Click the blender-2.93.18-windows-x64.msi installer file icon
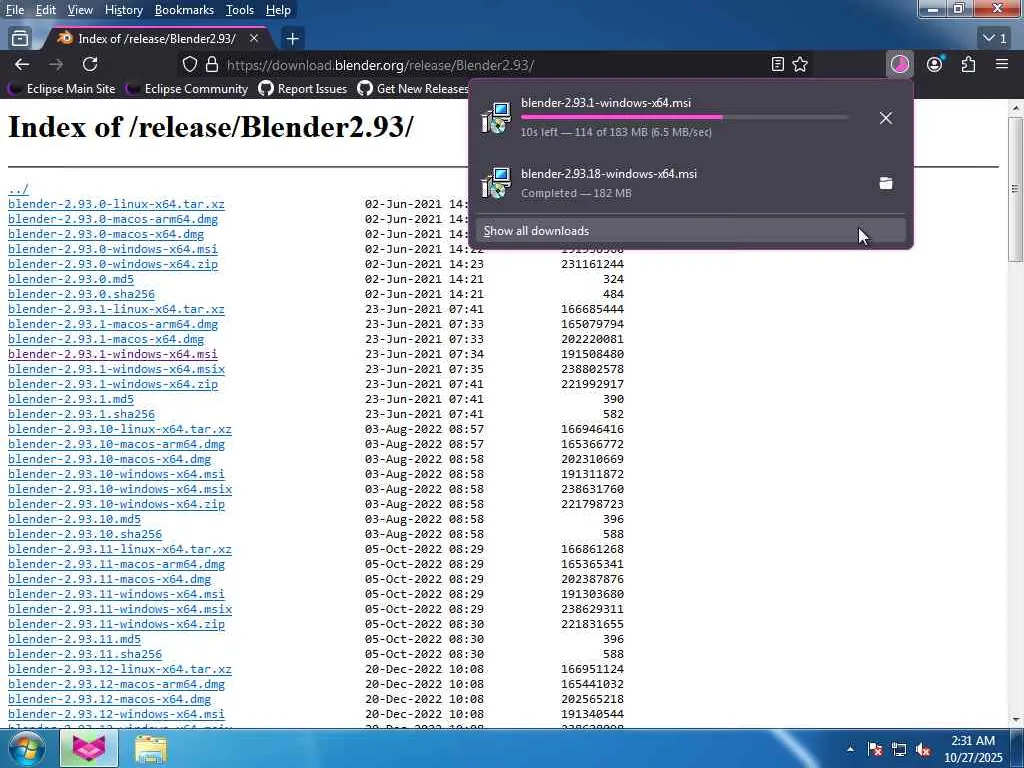The height and width of the screenshot is (768, 1024). coord(496,183)
